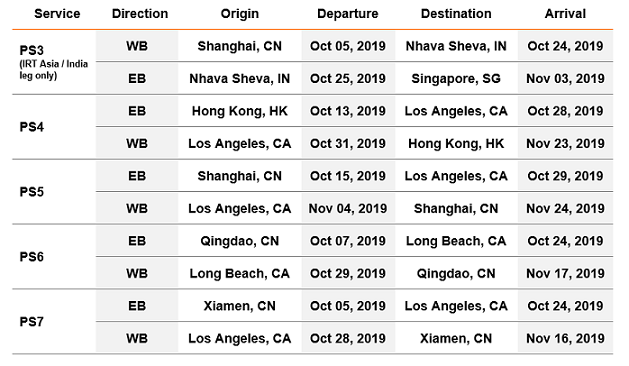Click the Destination column header
Viewport: 629px width, 366px height.
click(456, 14)
